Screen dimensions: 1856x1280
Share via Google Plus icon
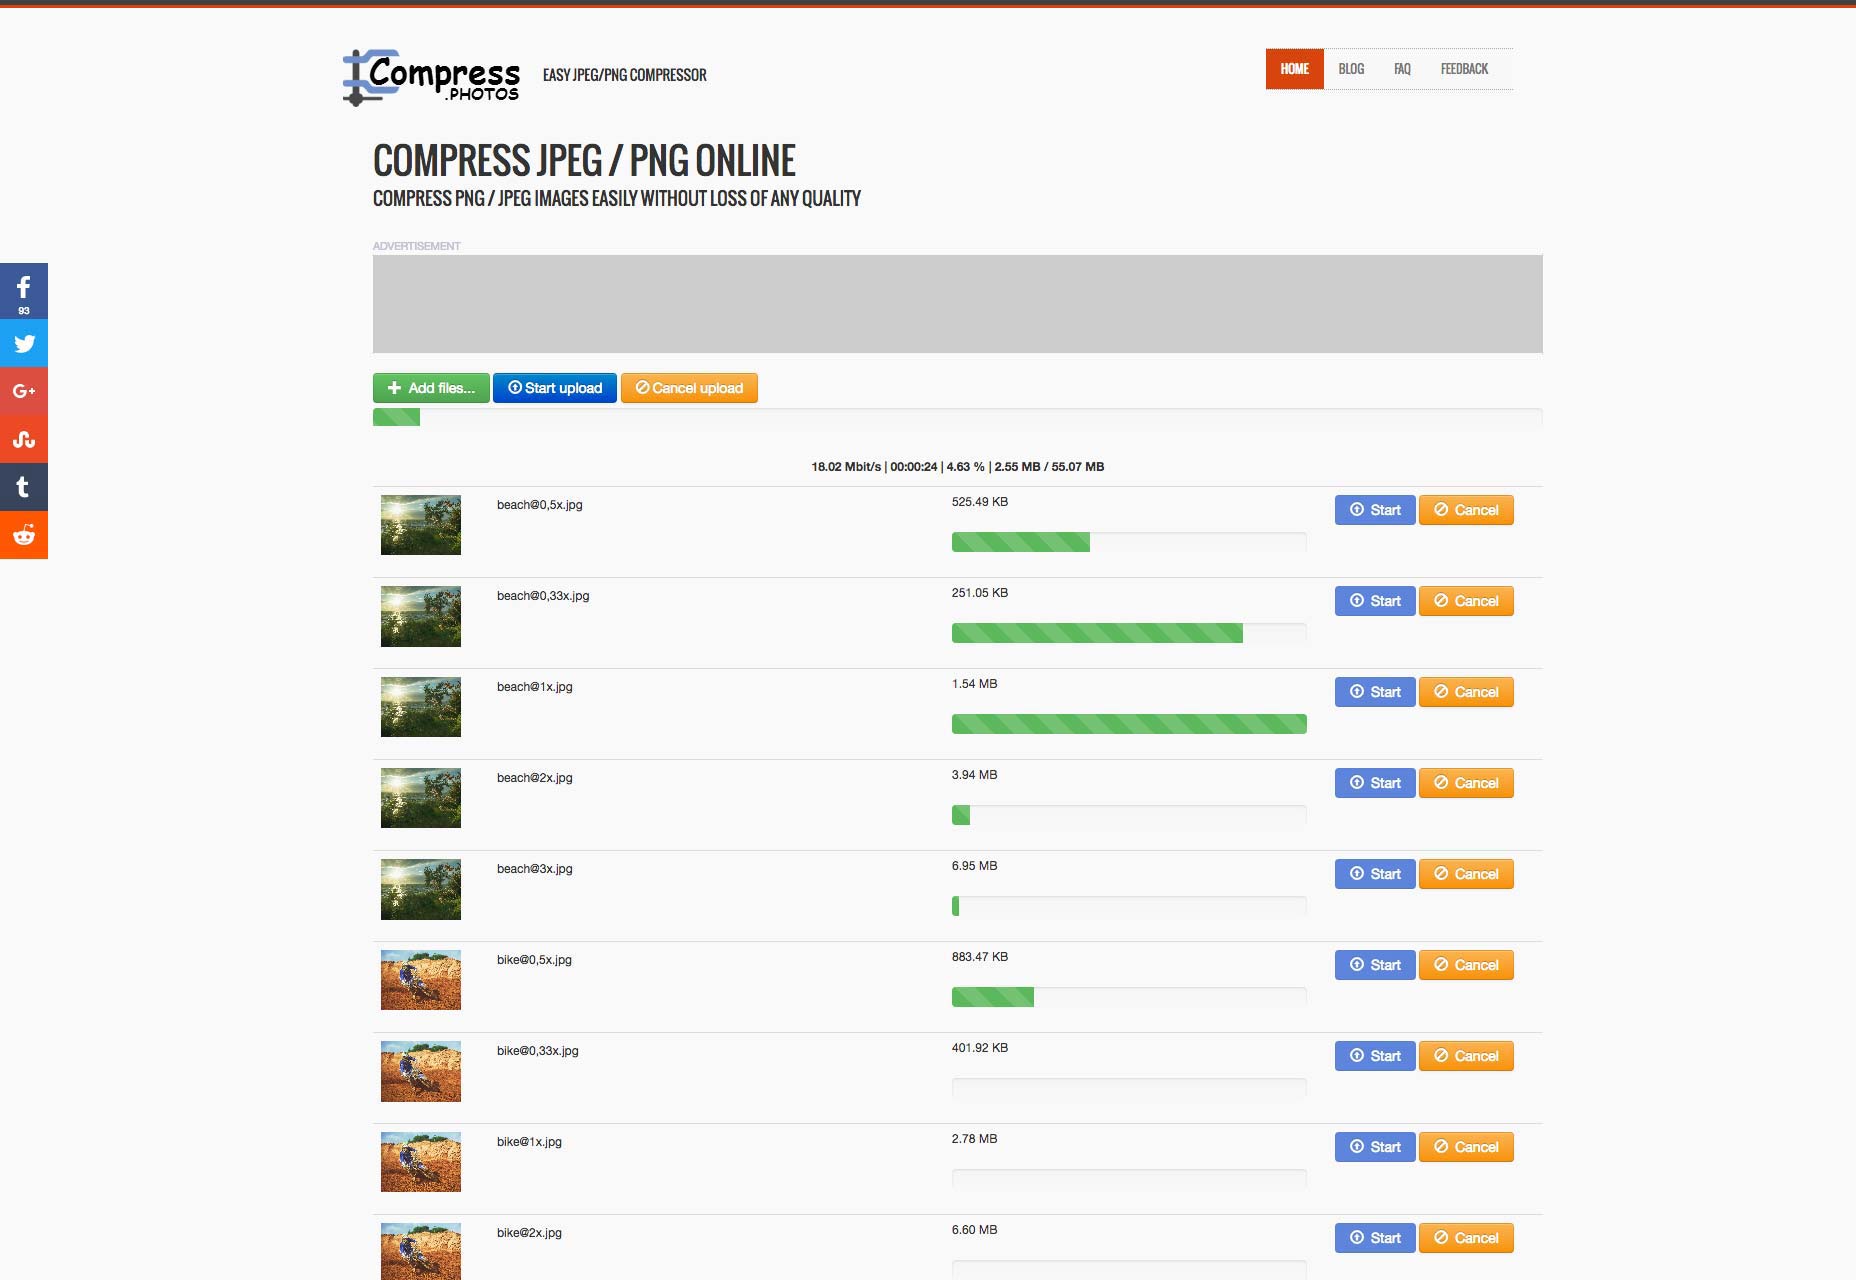(x=24, y=391)
